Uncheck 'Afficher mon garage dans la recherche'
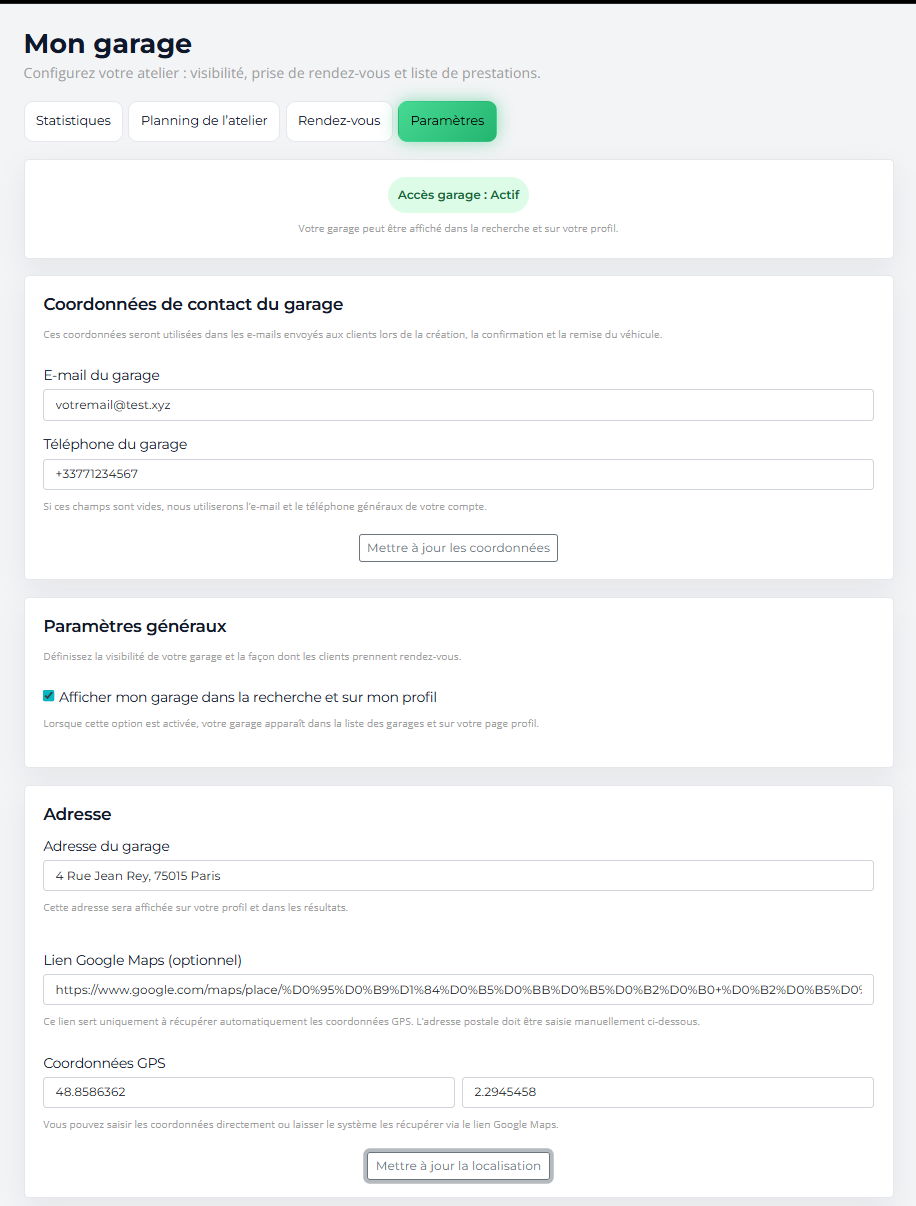The image size is (916, 1206). pyautogui.click(x=48, y=696)
